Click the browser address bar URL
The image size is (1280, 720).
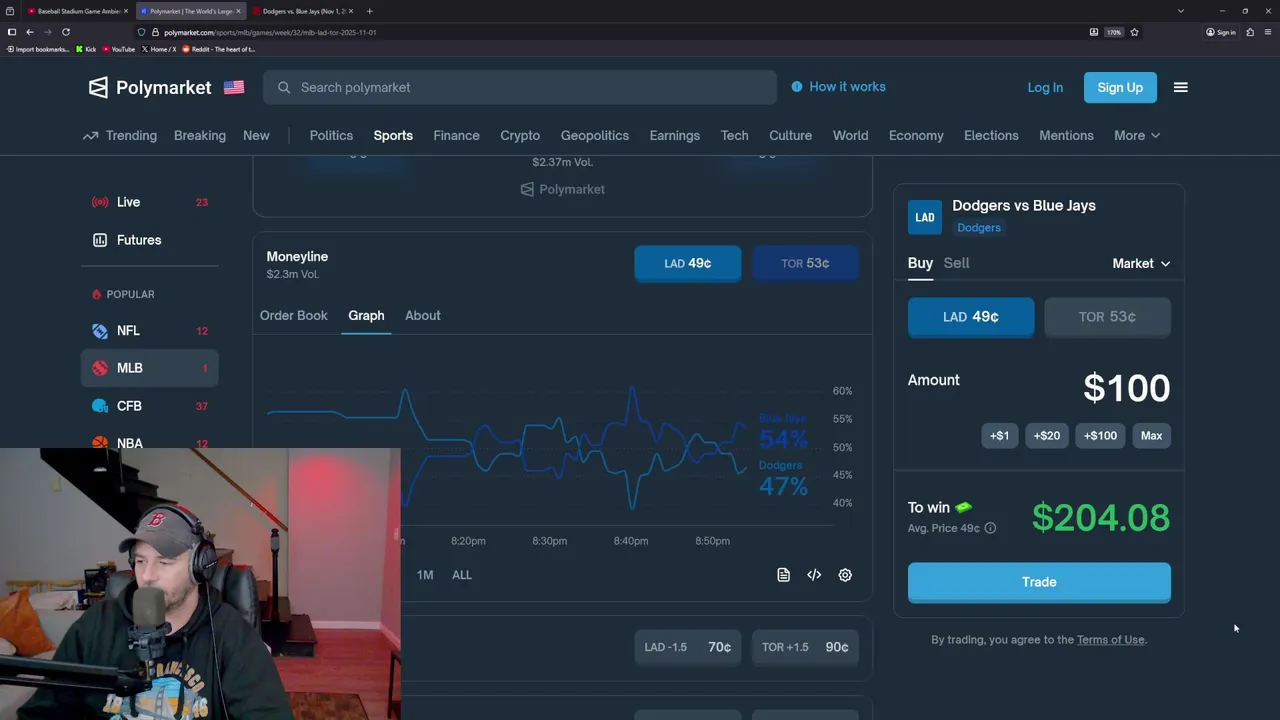tap(270, 32)
